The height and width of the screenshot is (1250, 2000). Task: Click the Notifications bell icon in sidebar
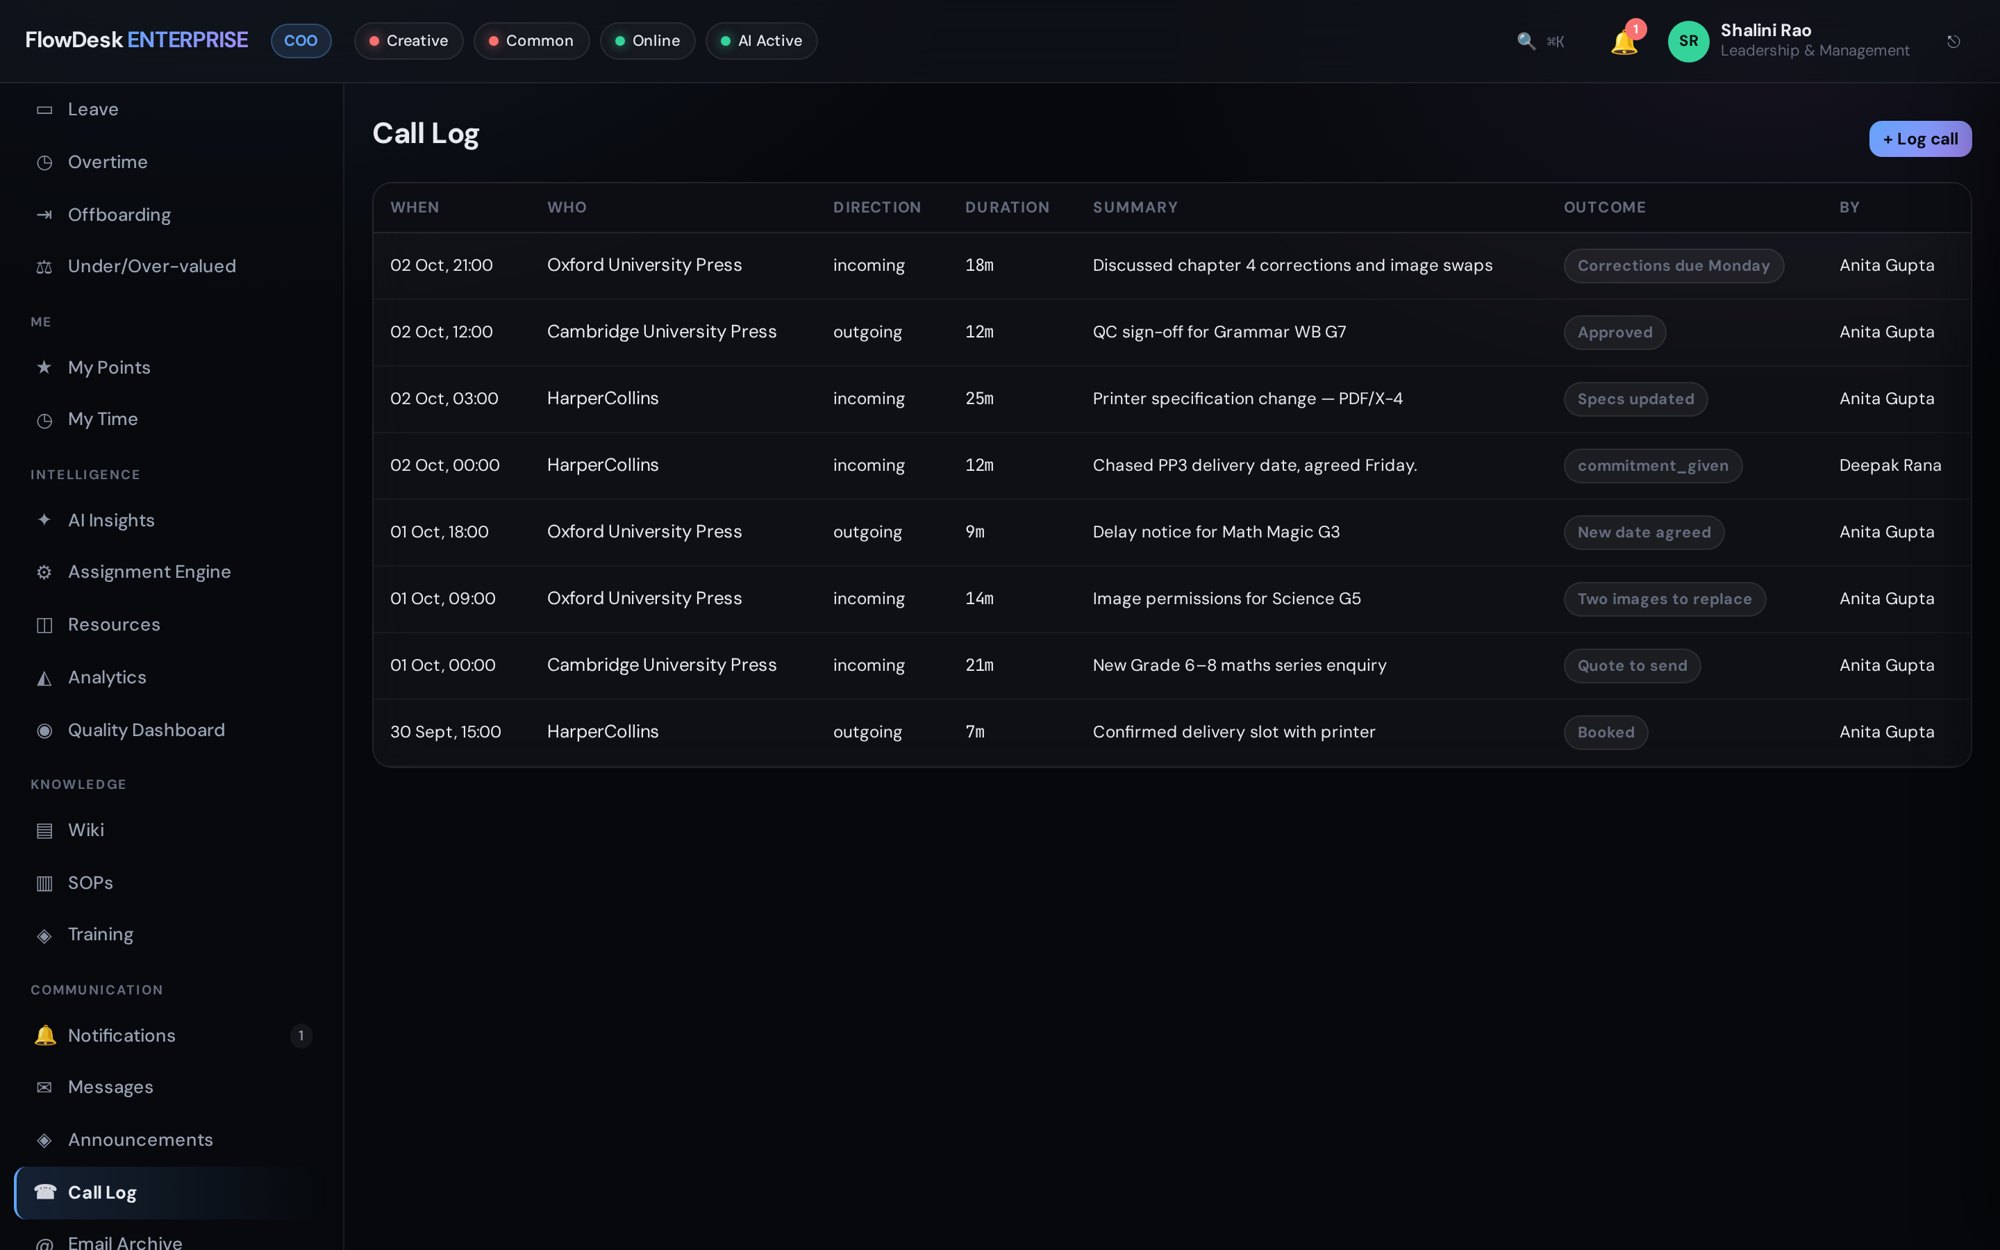(44, 1035)
